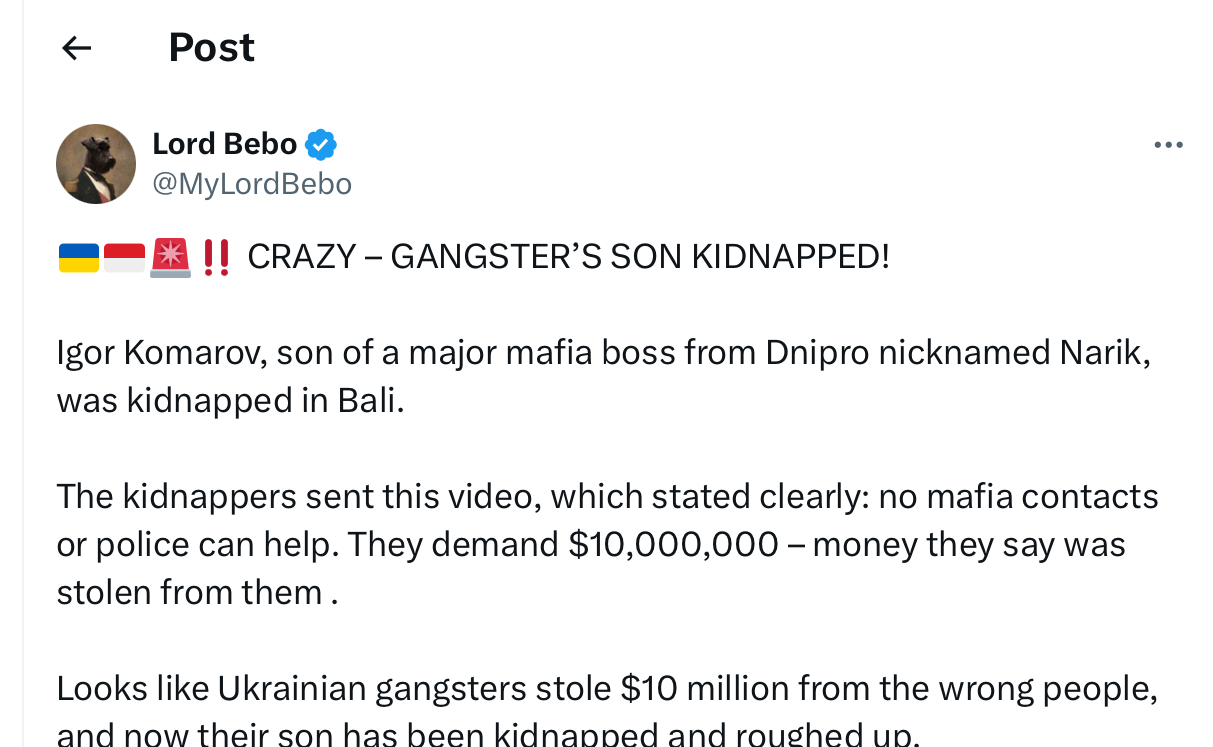
Task: Open the @MyLordBebo handle link
Action: [252, 184]
